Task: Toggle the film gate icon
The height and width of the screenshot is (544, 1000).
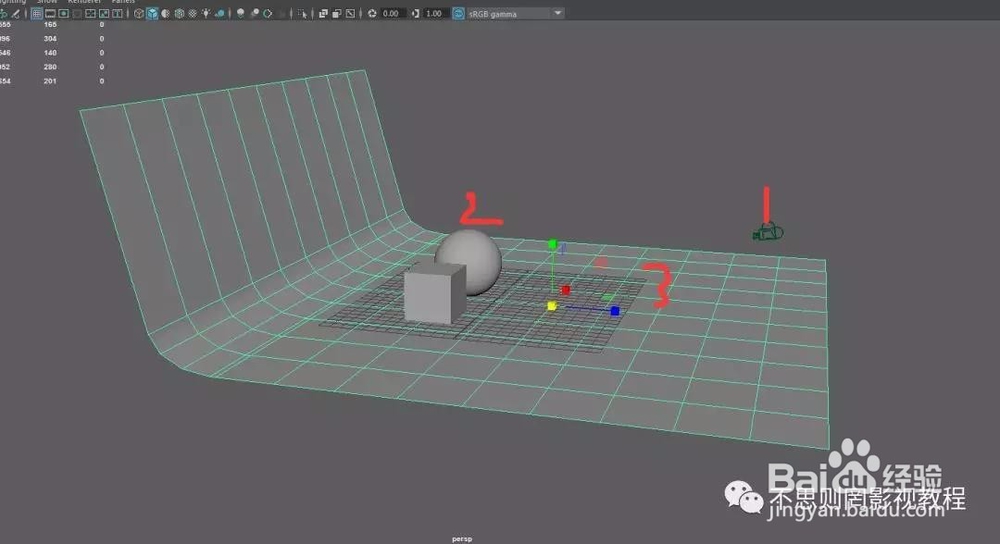Action: (x=50, y=13)
